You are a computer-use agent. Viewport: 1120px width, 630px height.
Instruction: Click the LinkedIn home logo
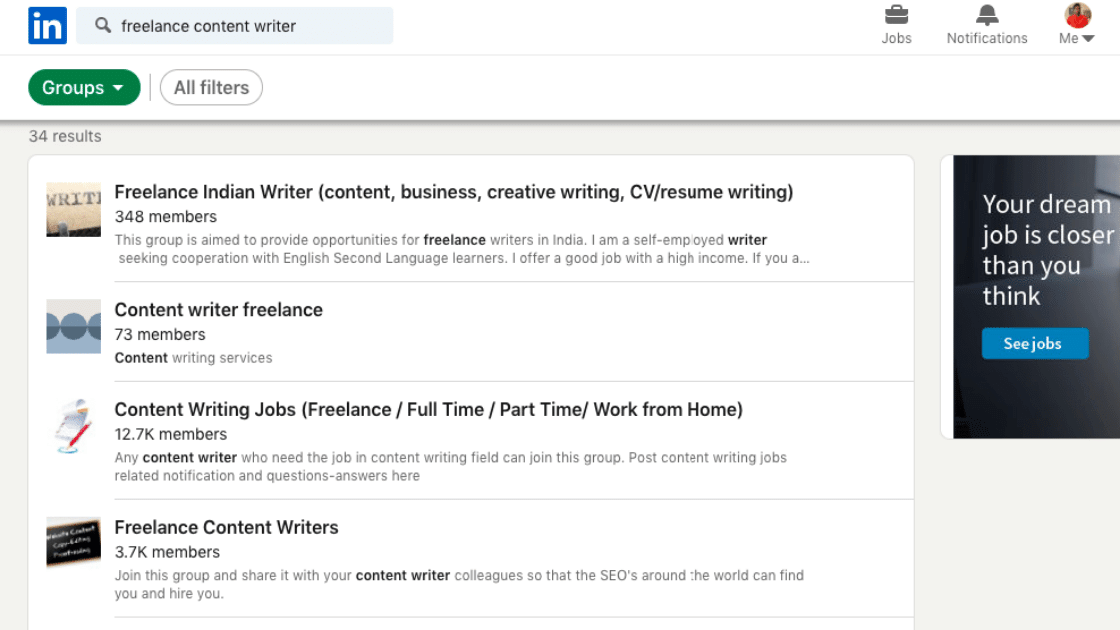click(x=47, y=25)
